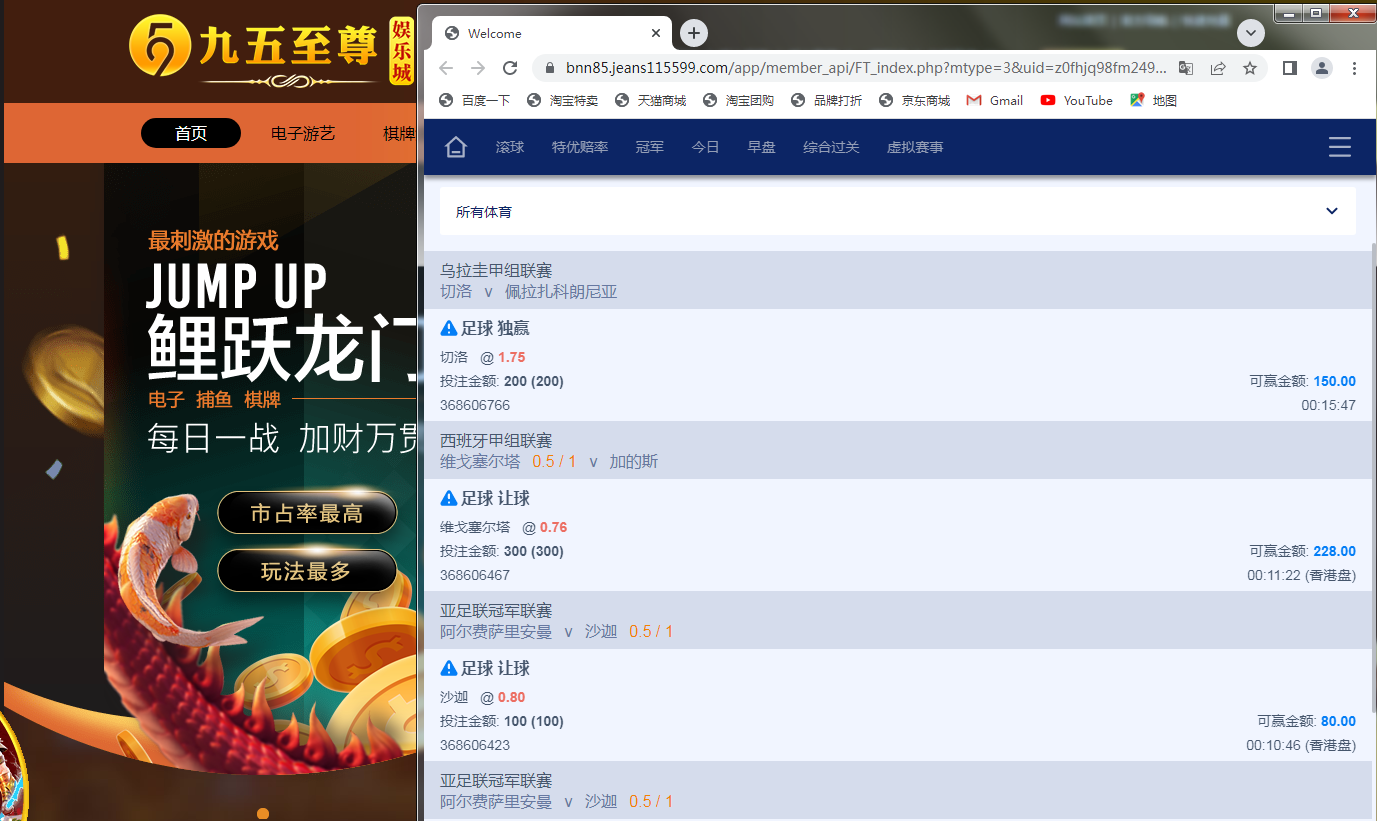Click the browser back arrow
Viewport: 1377px width, 821px height.
click(x=446, y=68)
